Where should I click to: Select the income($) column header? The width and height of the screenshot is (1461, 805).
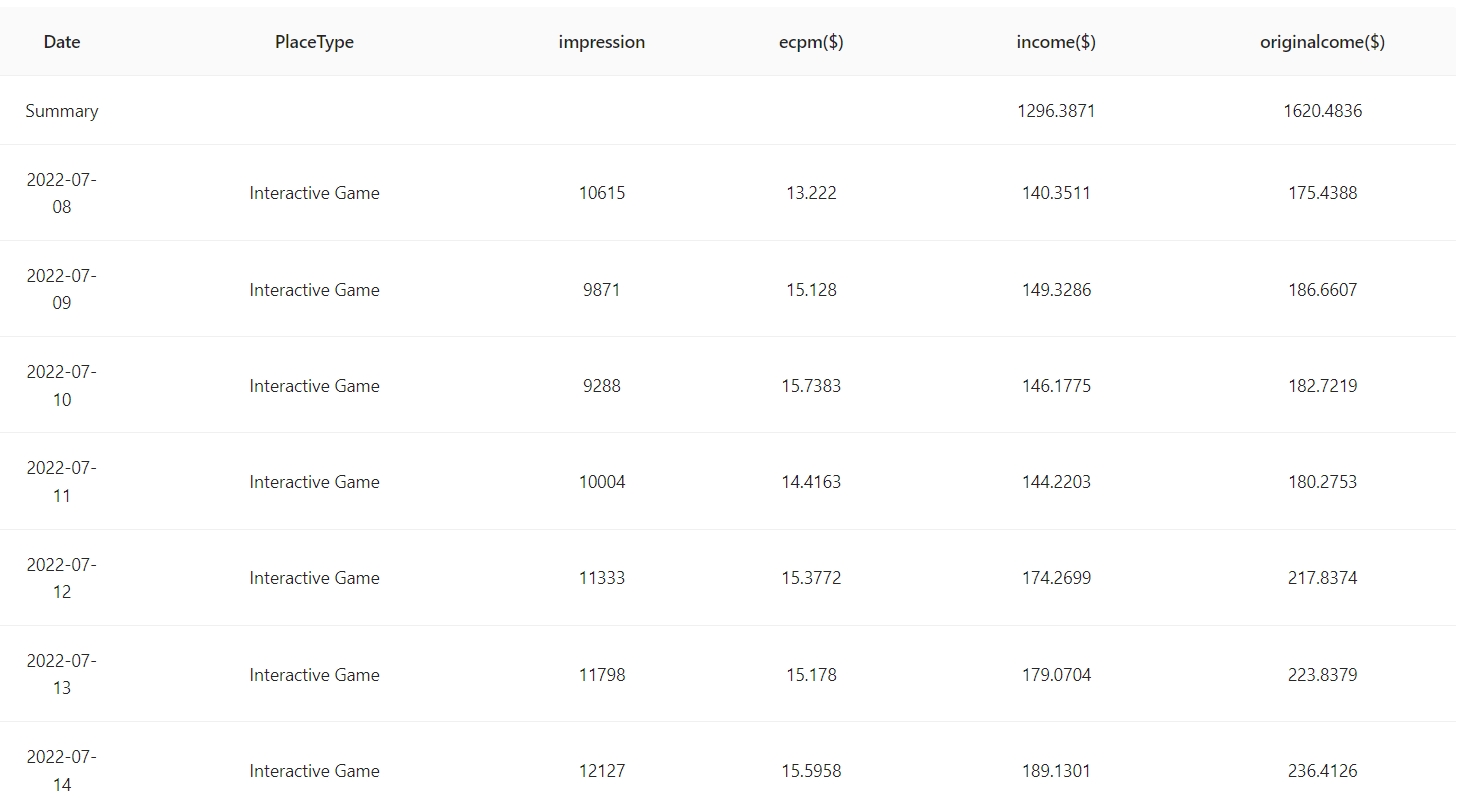[1056, 42]
